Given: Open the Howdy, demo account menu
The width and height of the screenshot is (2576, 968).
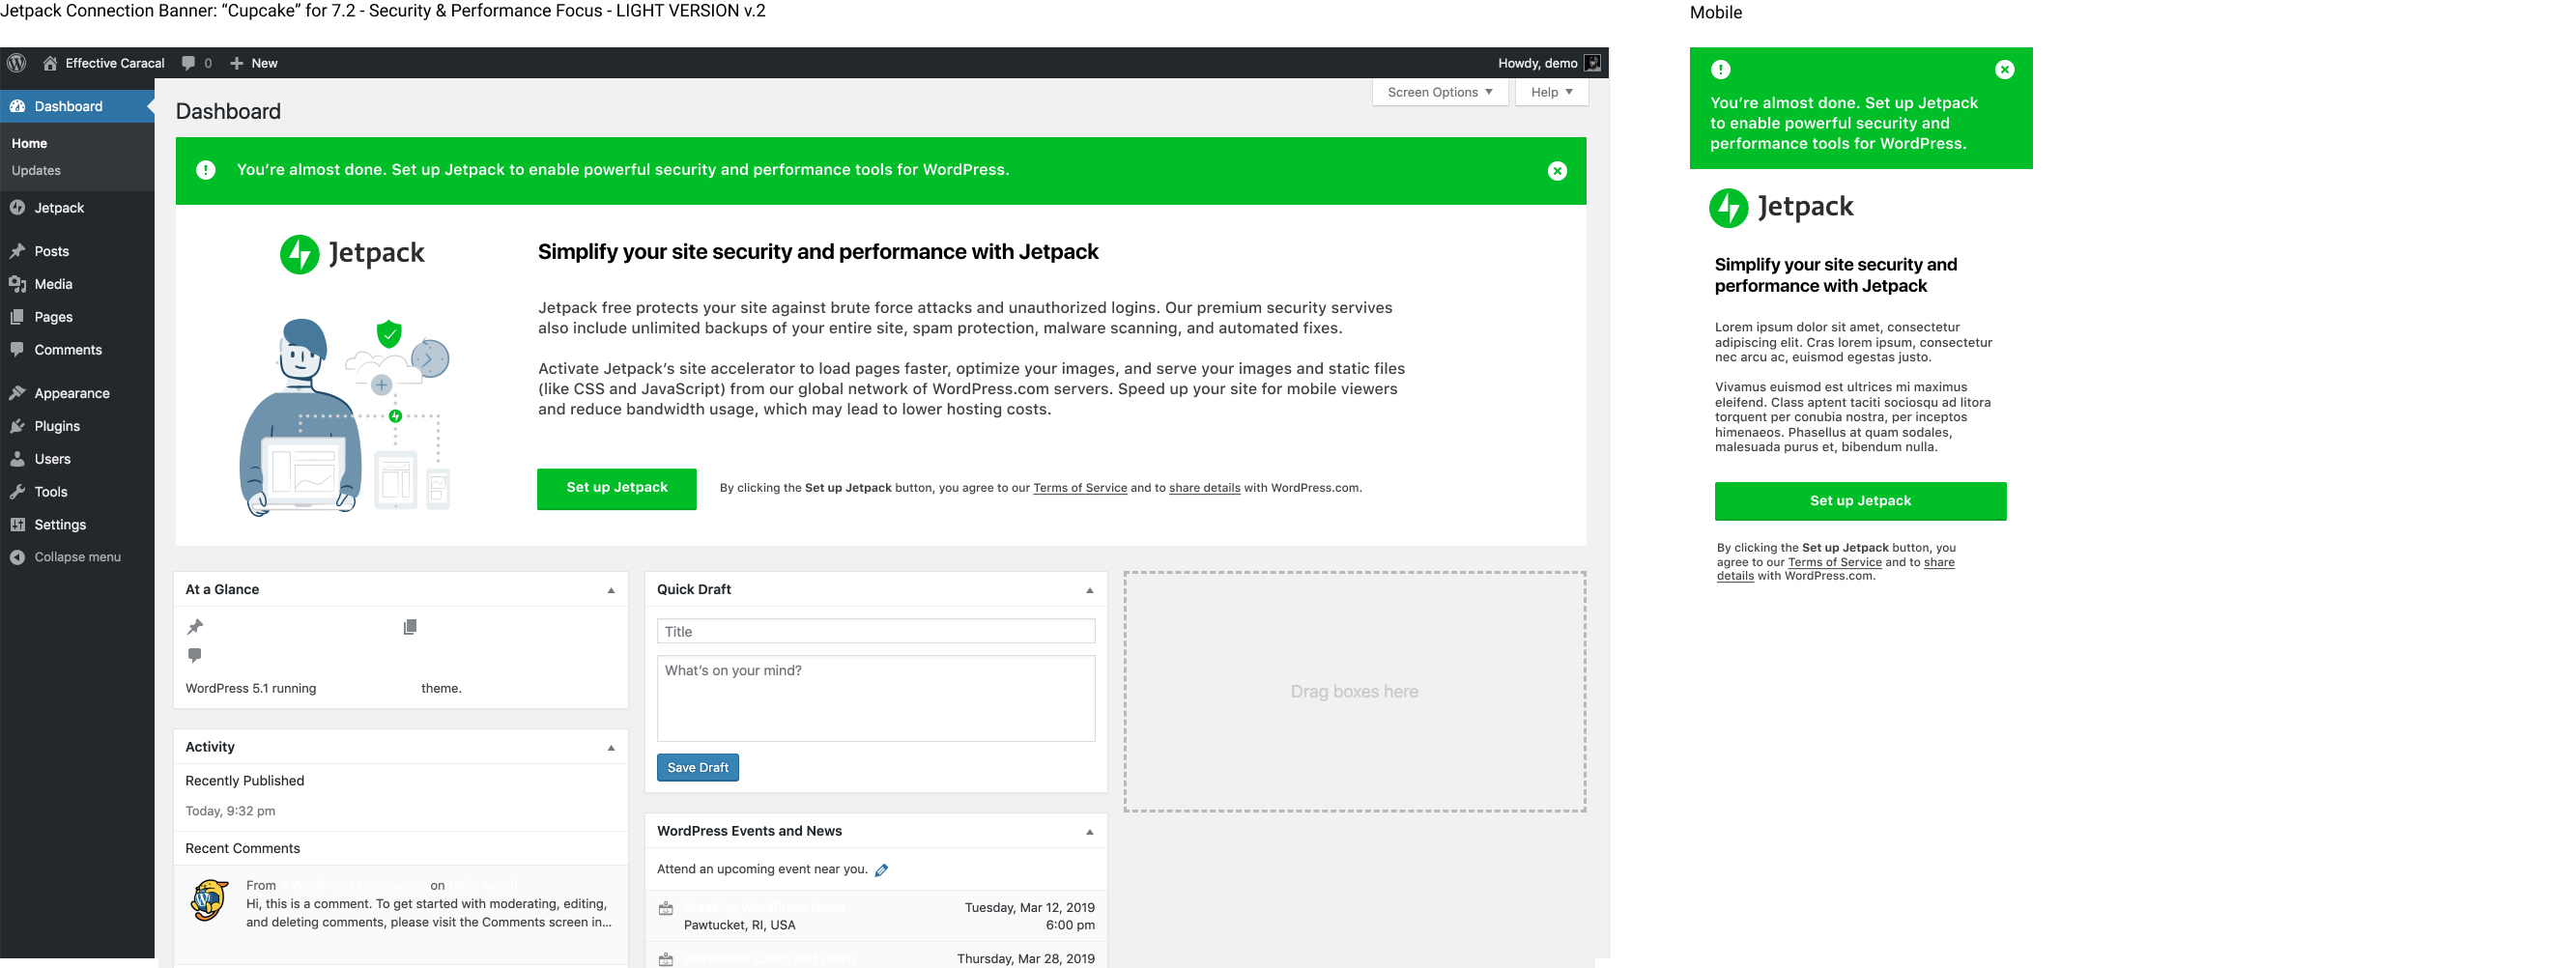Looking at the screenshot, I should [1548, 63].
